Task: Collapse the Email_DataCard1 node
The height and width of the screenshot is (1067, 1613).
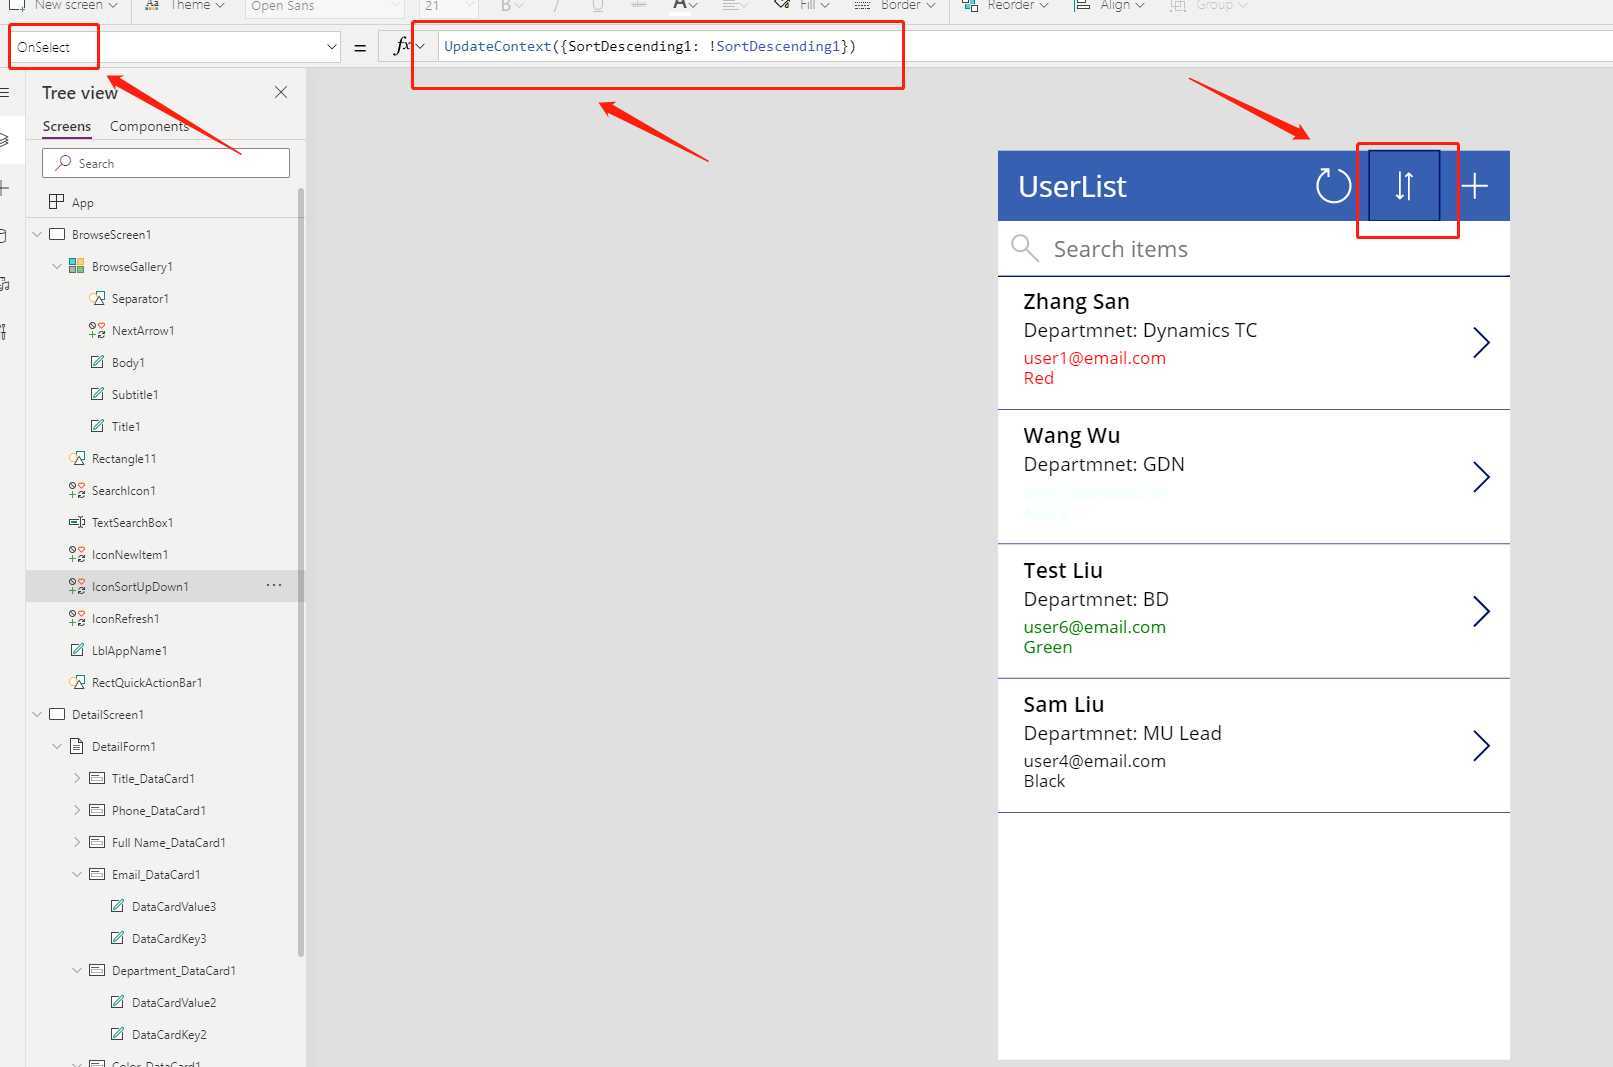Action: point(77,874)
